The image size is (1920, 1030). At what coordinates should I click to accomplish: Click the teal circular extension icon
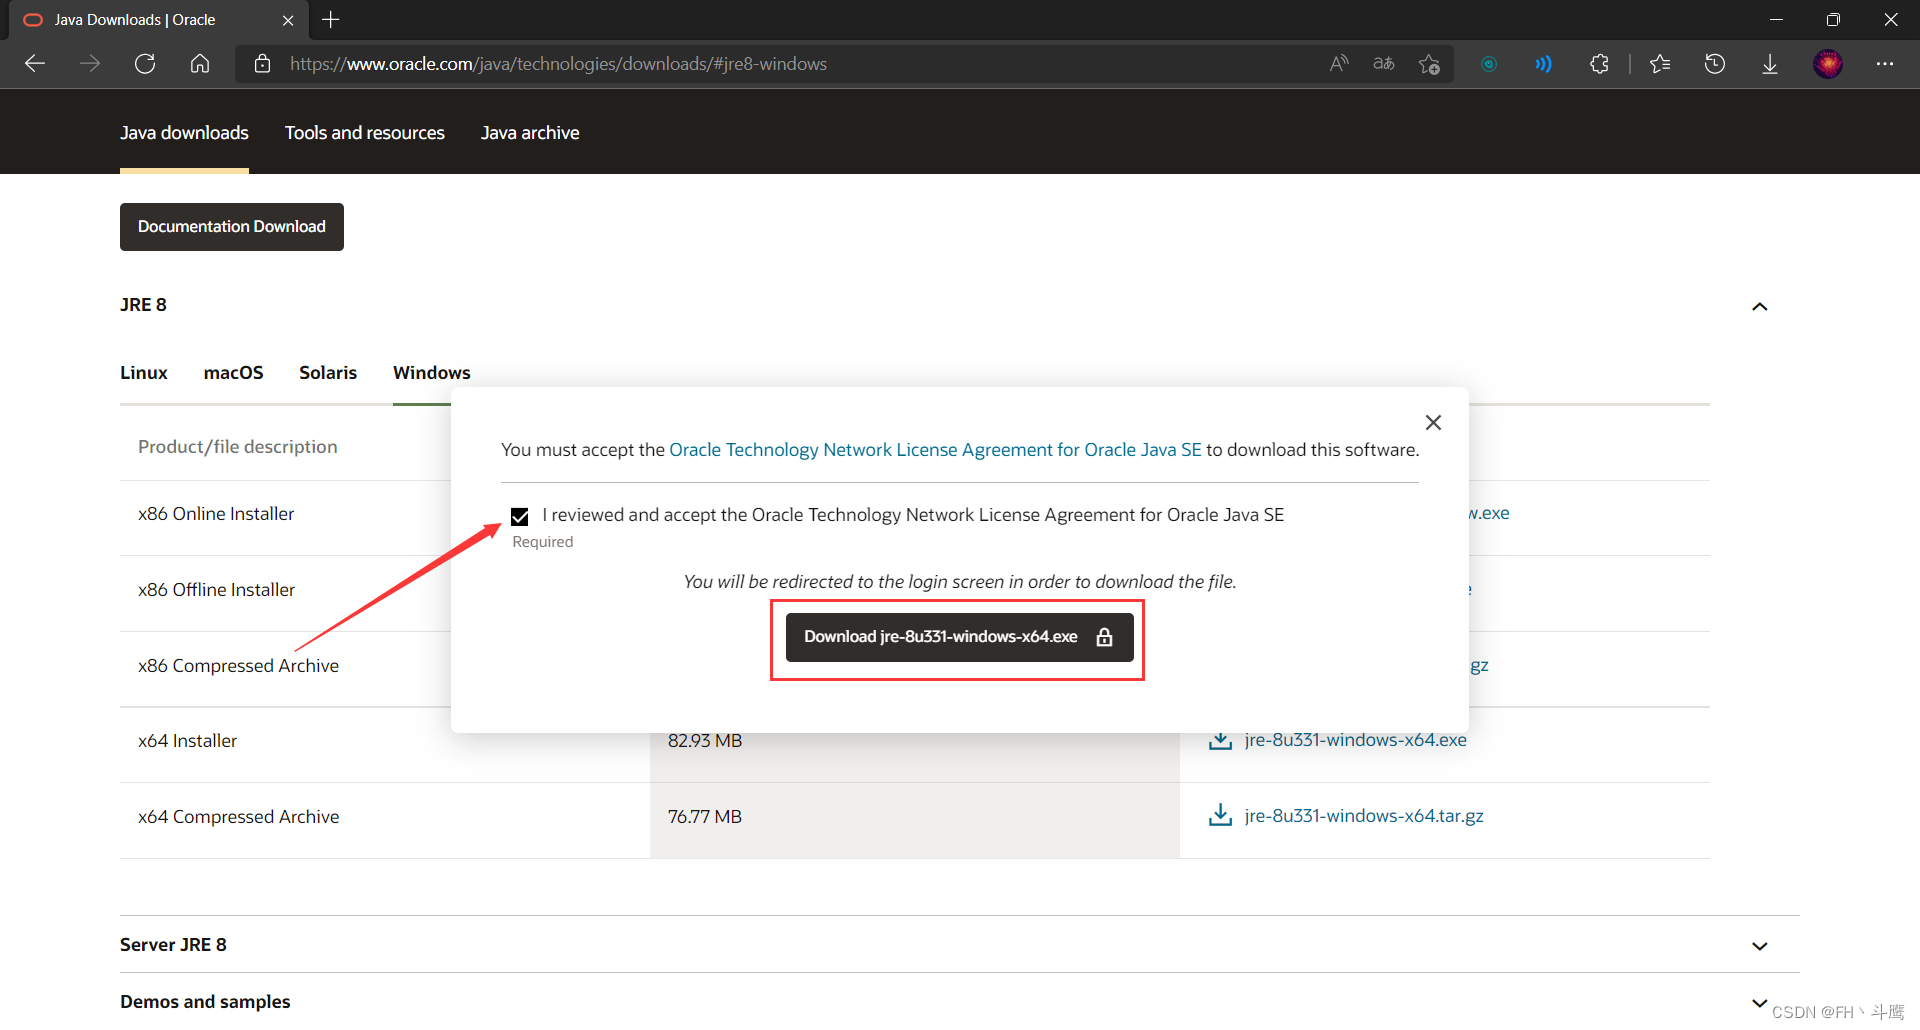(x=1489, y=64)
